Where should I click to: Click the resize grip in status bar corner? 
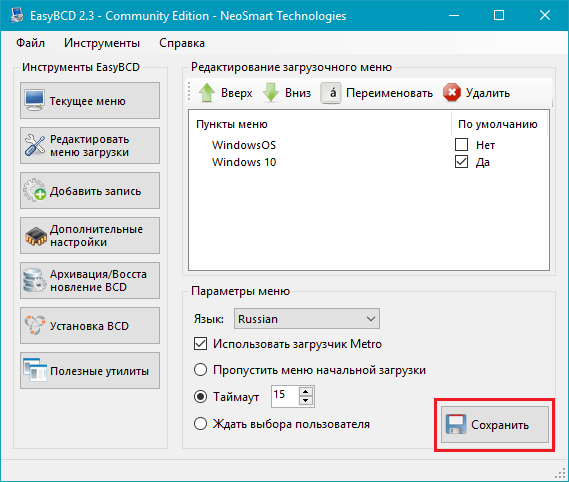(561, 473)
